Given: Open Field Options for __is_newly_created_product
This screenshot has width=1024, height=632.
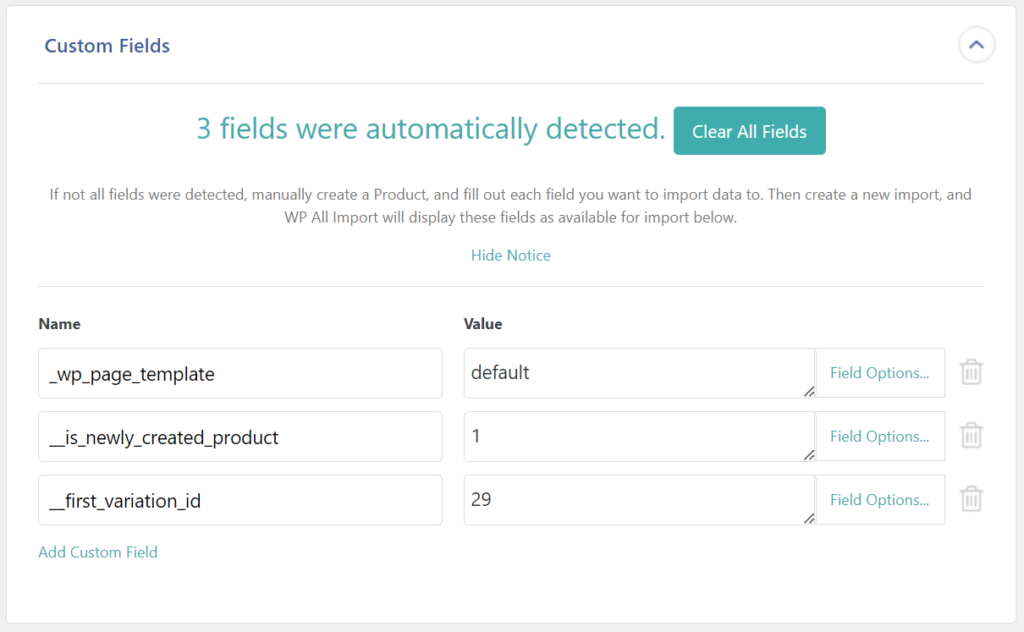Looking at the screenshot, I should point(879,436).
